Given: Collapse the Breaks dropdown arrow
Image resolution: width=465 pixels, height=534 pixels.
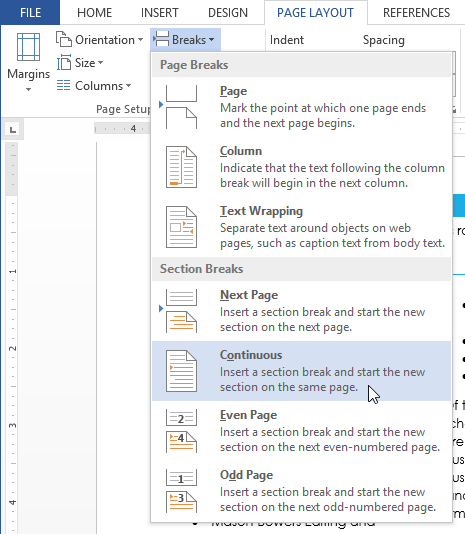Looking at the screenshot, I should 212,40.
